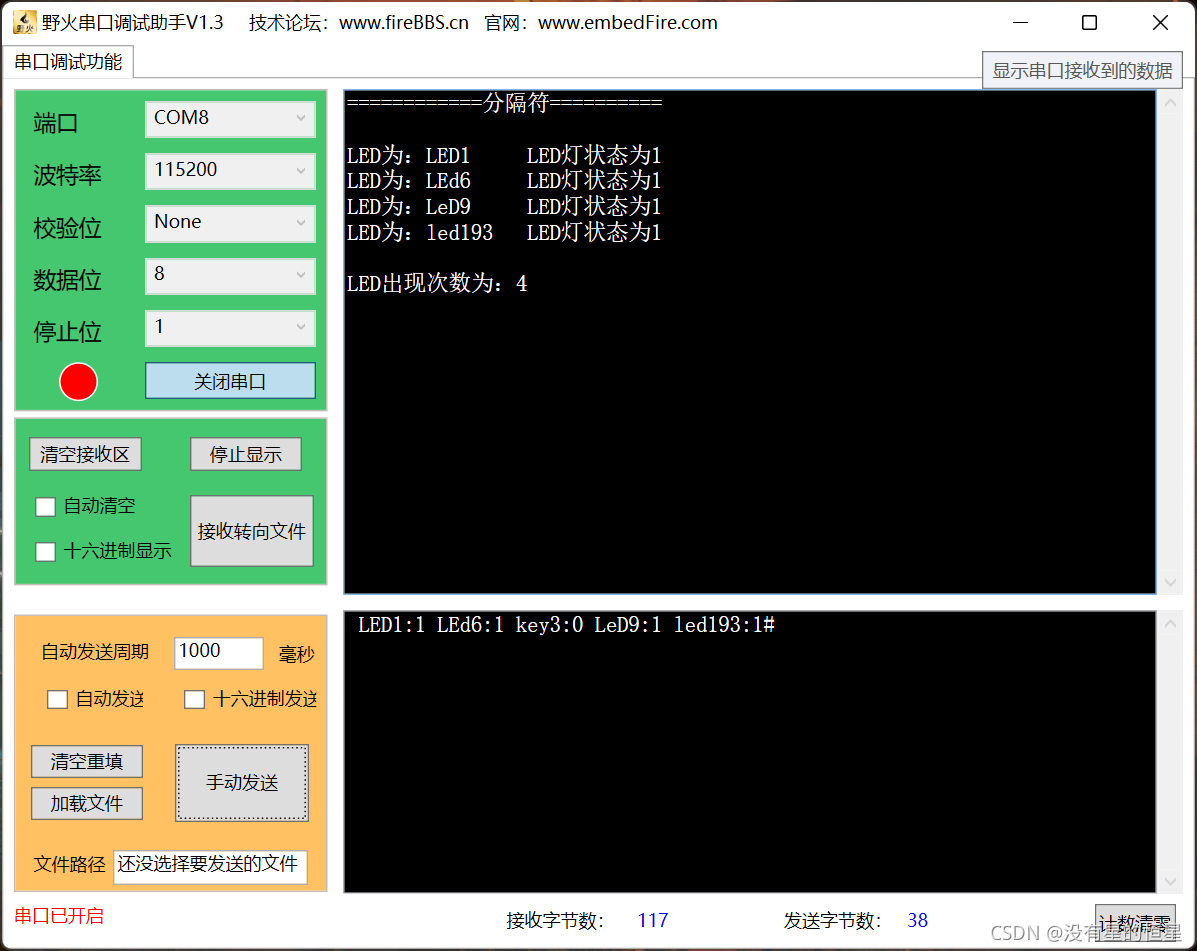Screen dimensions: 1197x951
Task: Click the receive area scrollbar up arrow
Action: [1170, 103]
